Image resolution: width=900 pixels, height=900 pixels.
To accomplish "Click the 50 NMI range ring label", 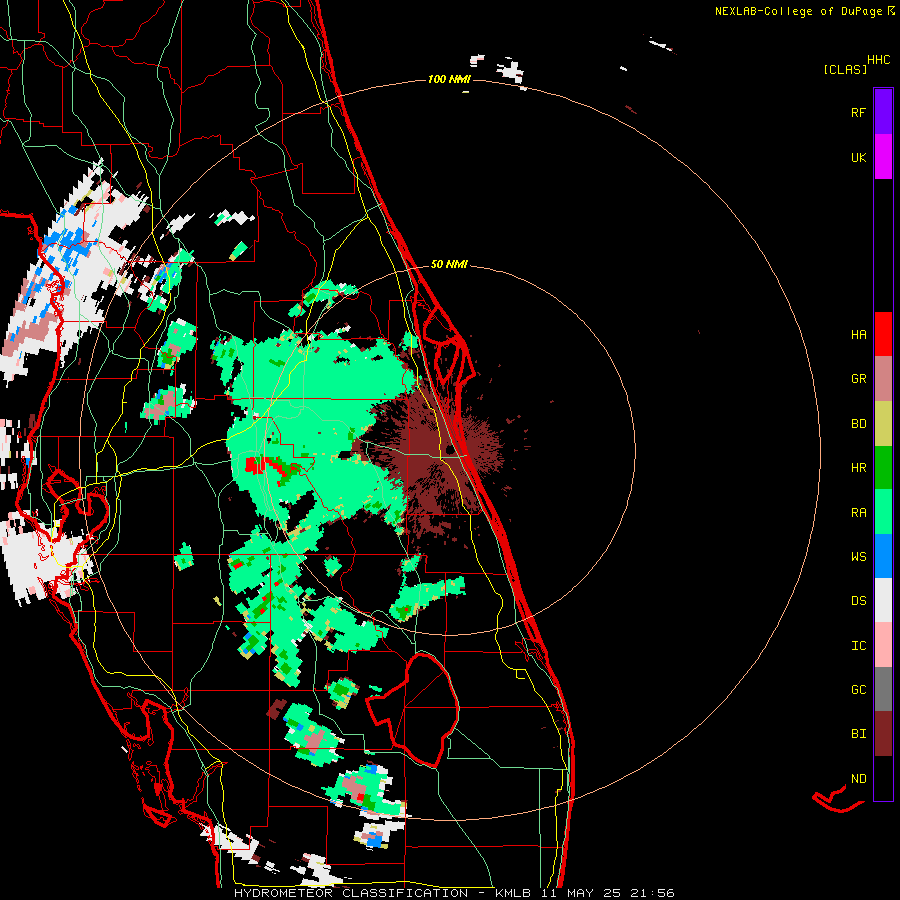I will point(449,264).
